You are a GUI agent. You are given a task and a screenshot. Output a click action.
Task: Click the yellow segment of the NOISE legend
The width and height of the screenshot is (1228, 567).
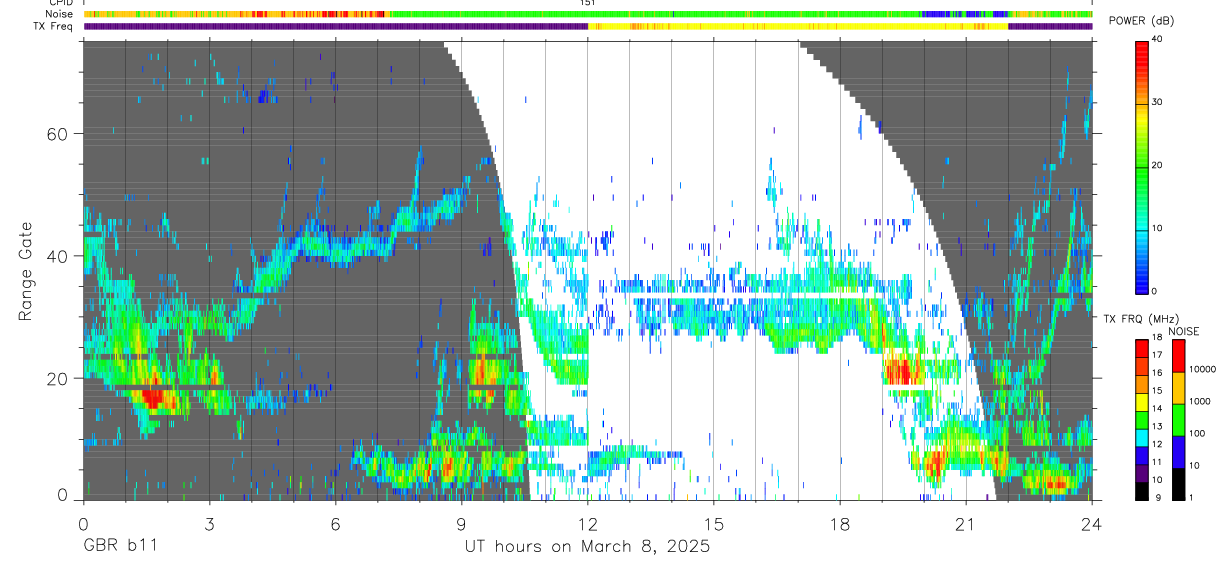coord(1178,387)
